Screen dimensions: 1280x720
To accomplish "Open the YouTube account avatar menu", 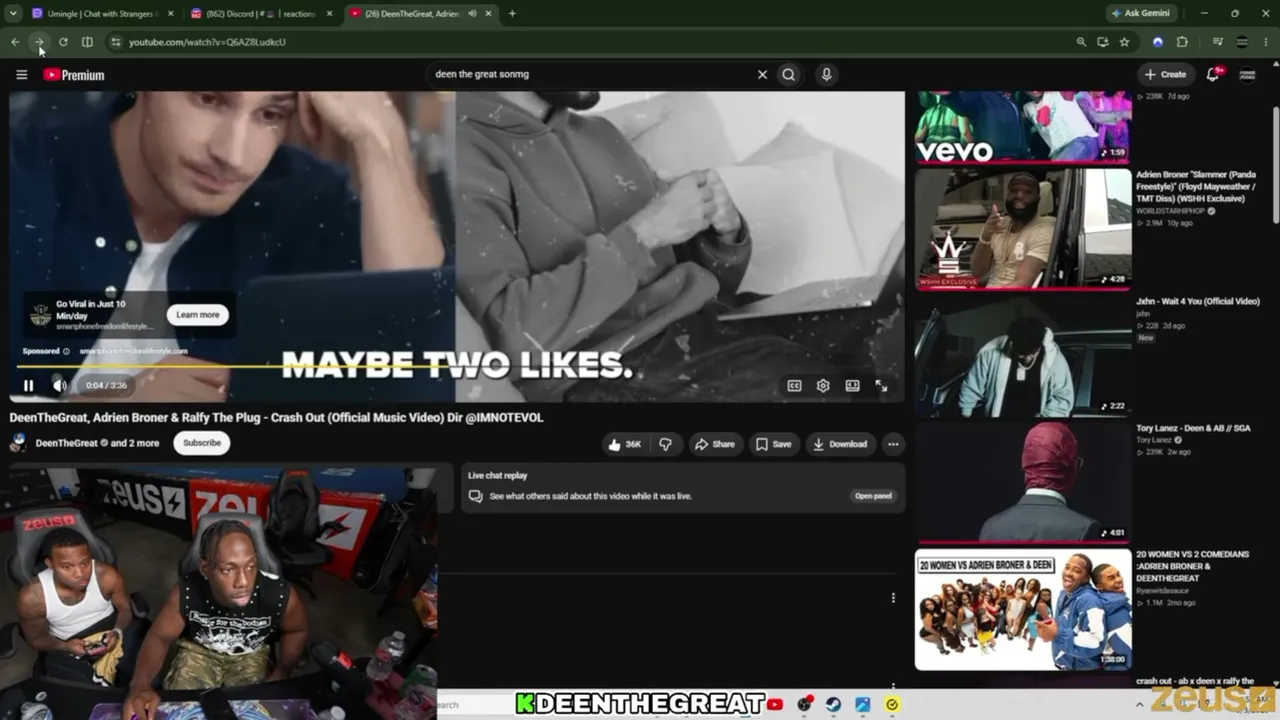I will coord(1247,74).
